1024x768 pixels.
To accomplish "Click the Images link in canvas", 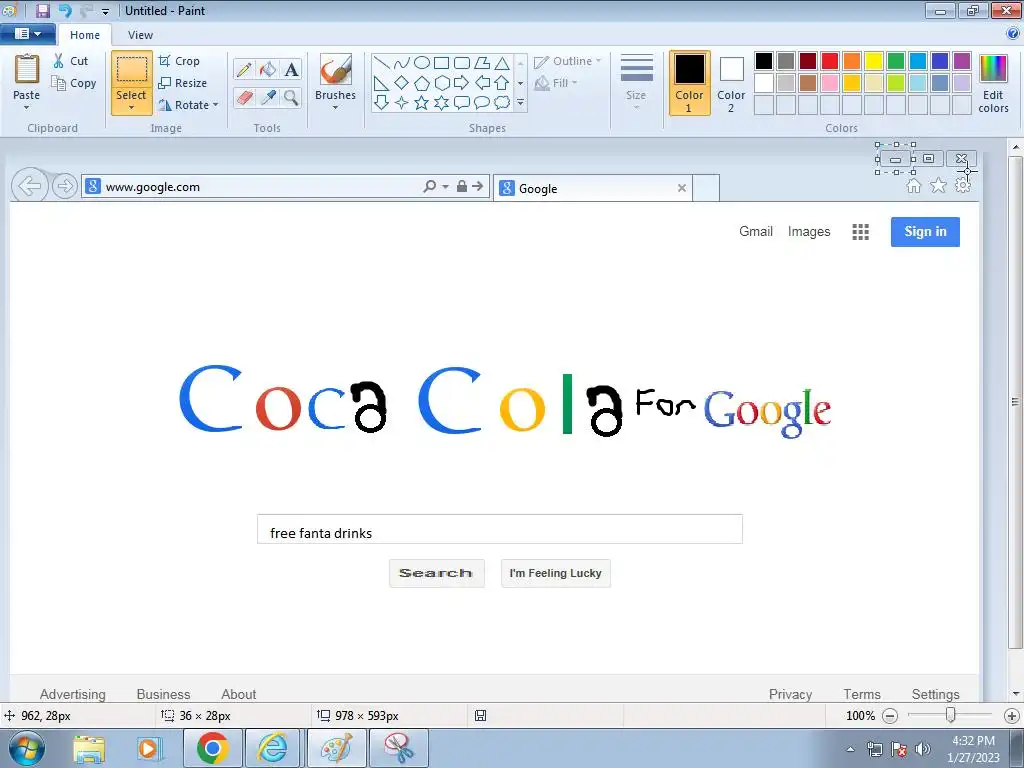I will coord(808,231).
